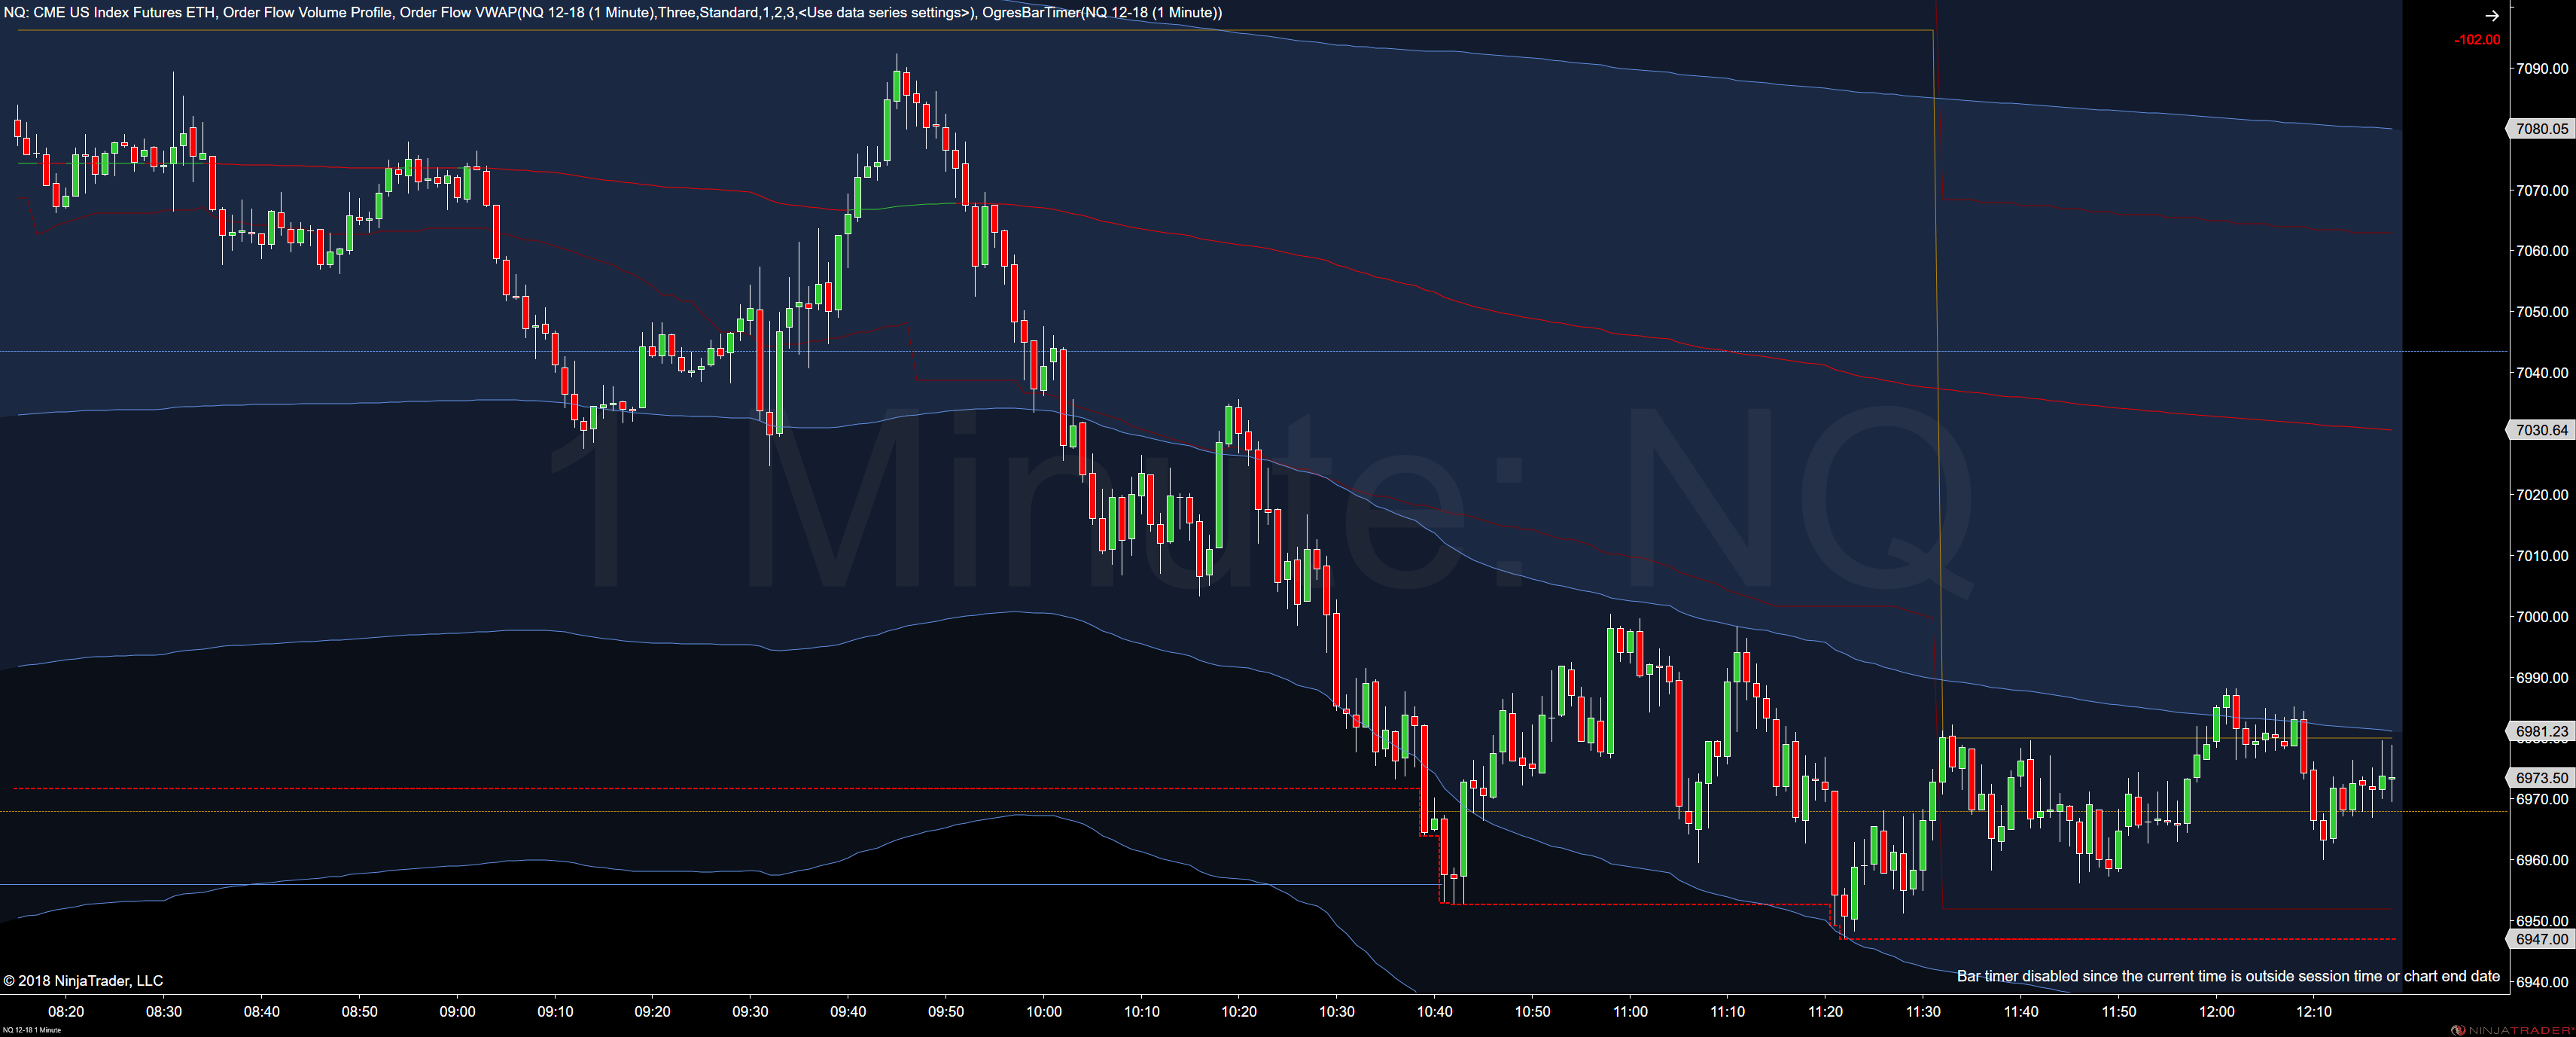The width and height of the screenshot is (2576, 1037).
Task: Click the 09:50 time axis label
Action: point(946,1011)
